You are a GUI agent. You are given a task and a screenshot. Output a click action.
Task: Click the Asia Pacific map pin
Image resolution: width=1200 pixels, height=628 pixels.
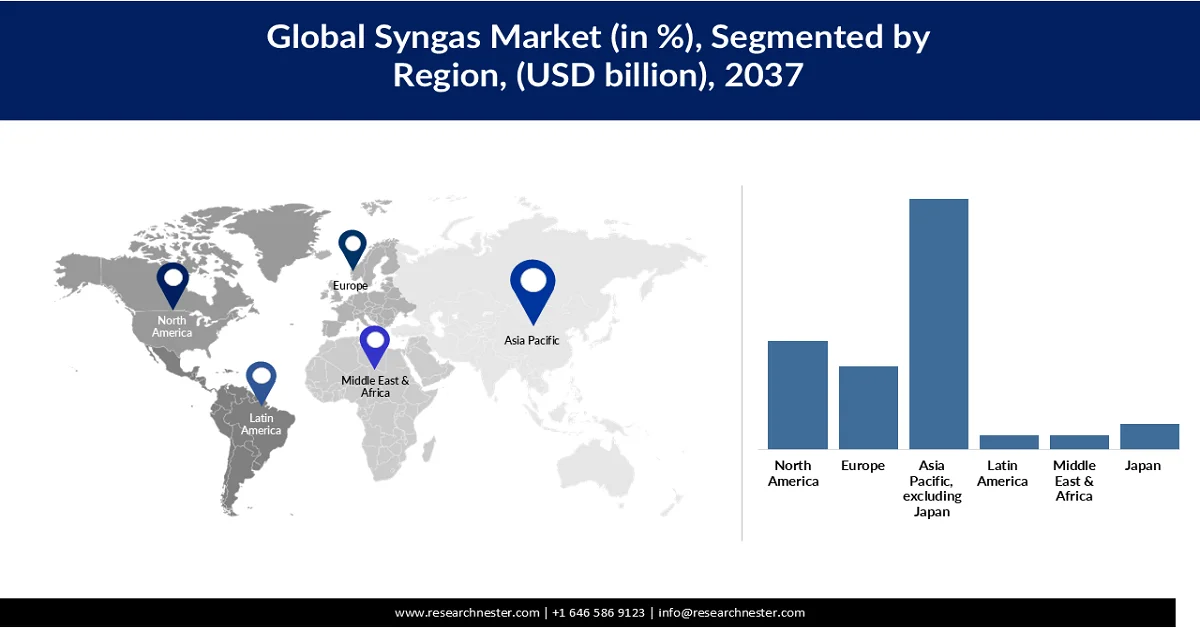[532, 291]
